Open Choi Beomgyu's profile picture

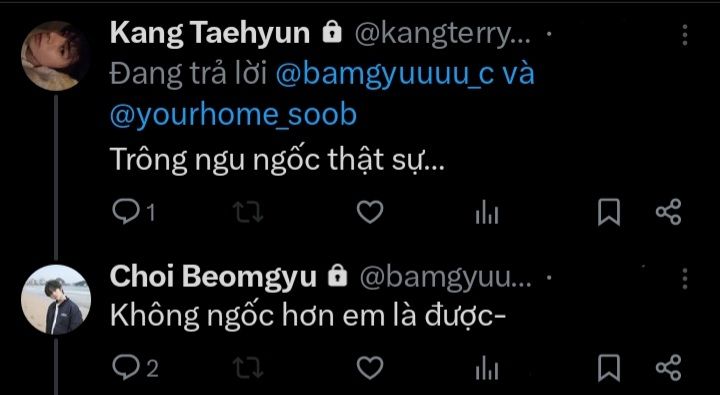(56, 299)
